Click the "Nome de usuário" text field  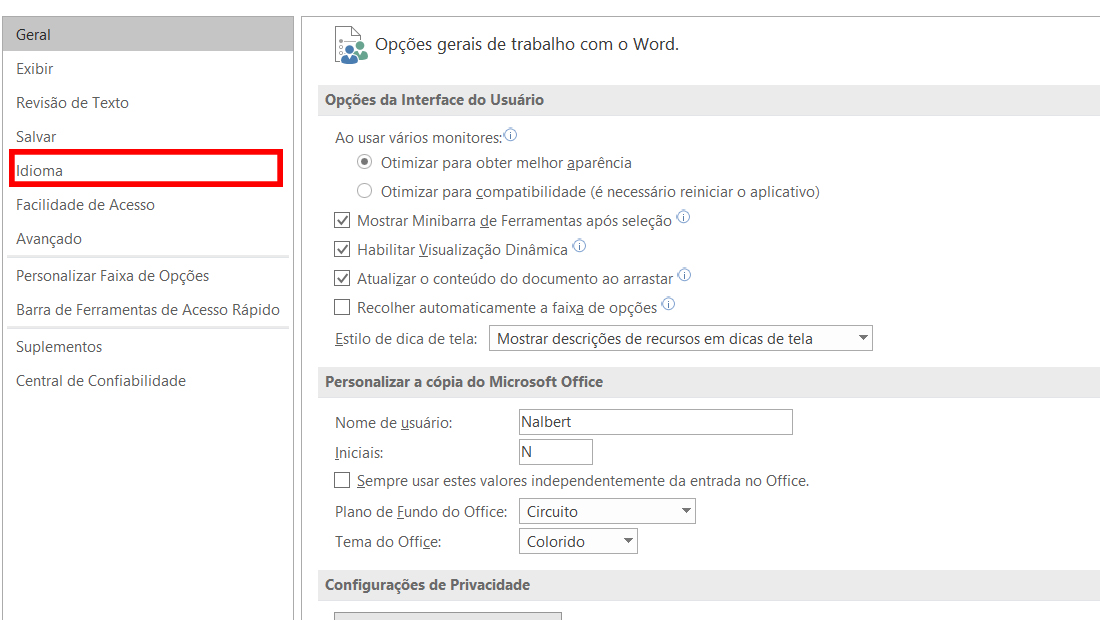655,421
